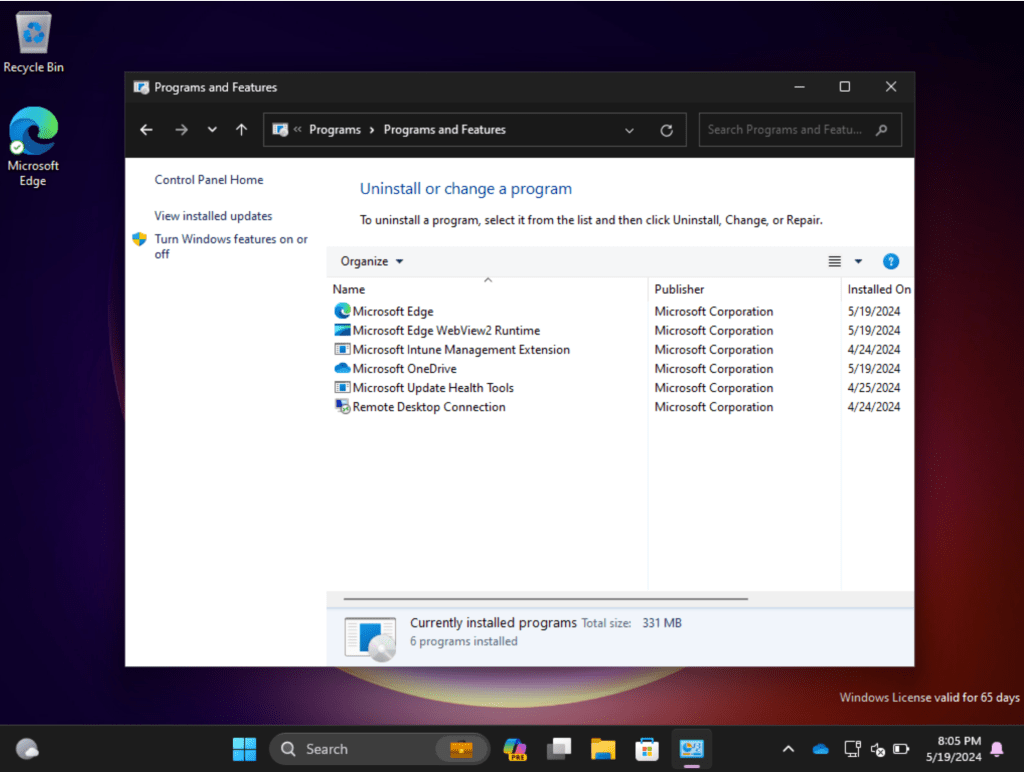Show hidden icons in system tray

click(x=788, y=748)
